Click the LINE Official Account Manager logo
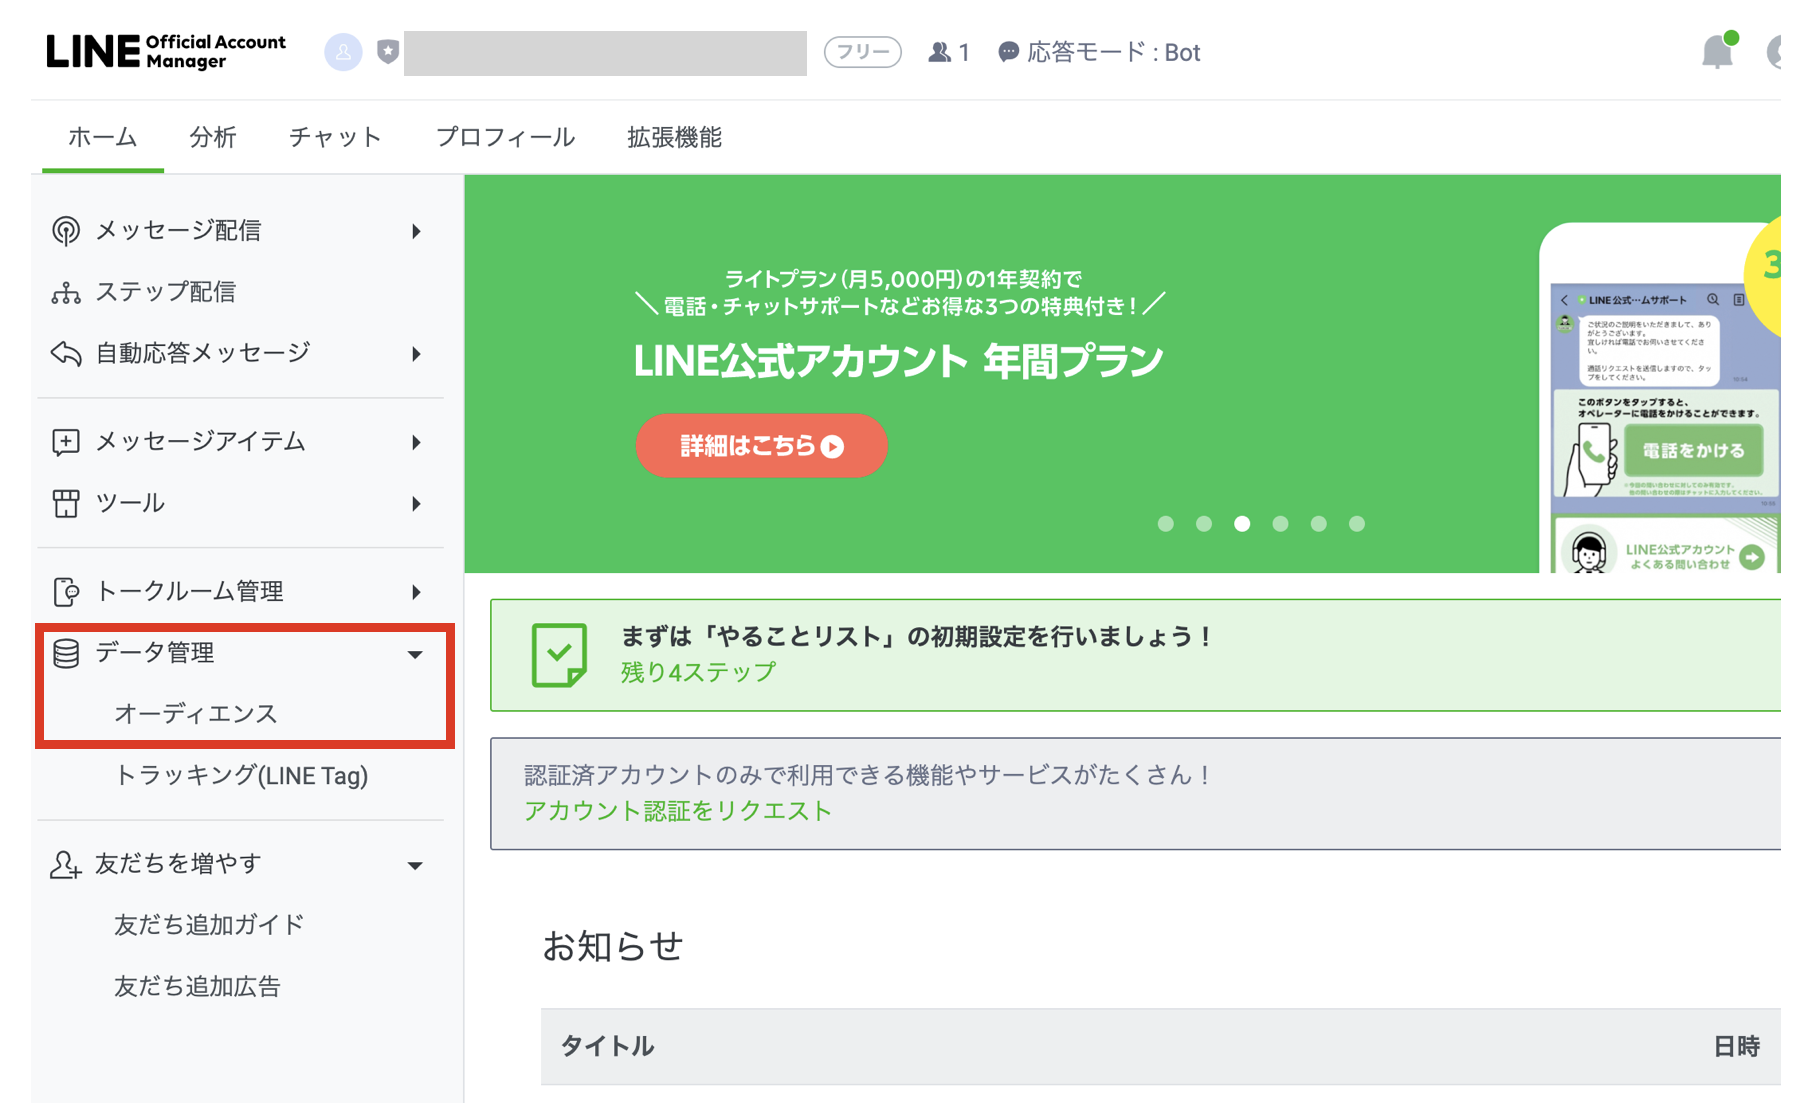1806x1114 pixels. 166,52
